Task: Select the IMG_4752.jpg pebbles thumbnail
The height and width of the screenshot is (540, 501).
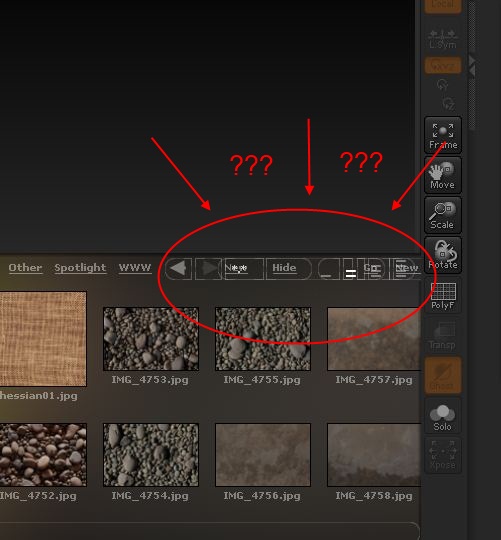Action: point(43,455)
